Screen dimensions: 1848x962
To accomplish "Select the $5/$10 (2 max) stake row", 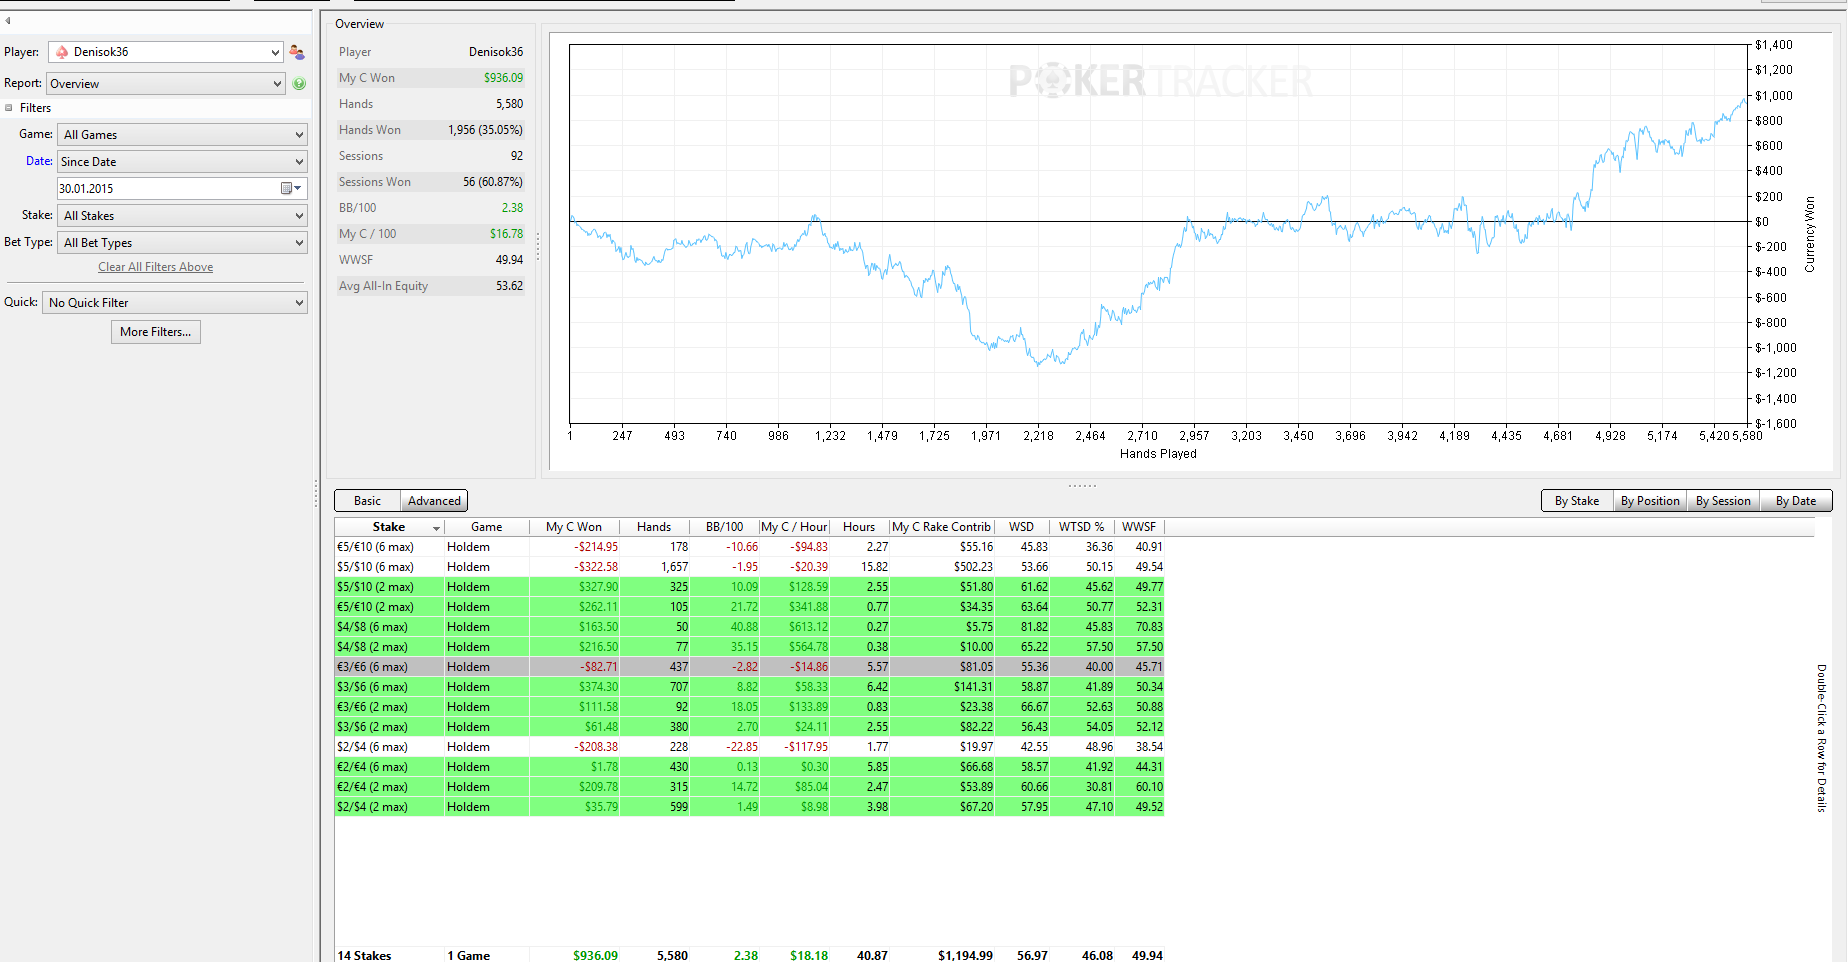I will (750, 587).
